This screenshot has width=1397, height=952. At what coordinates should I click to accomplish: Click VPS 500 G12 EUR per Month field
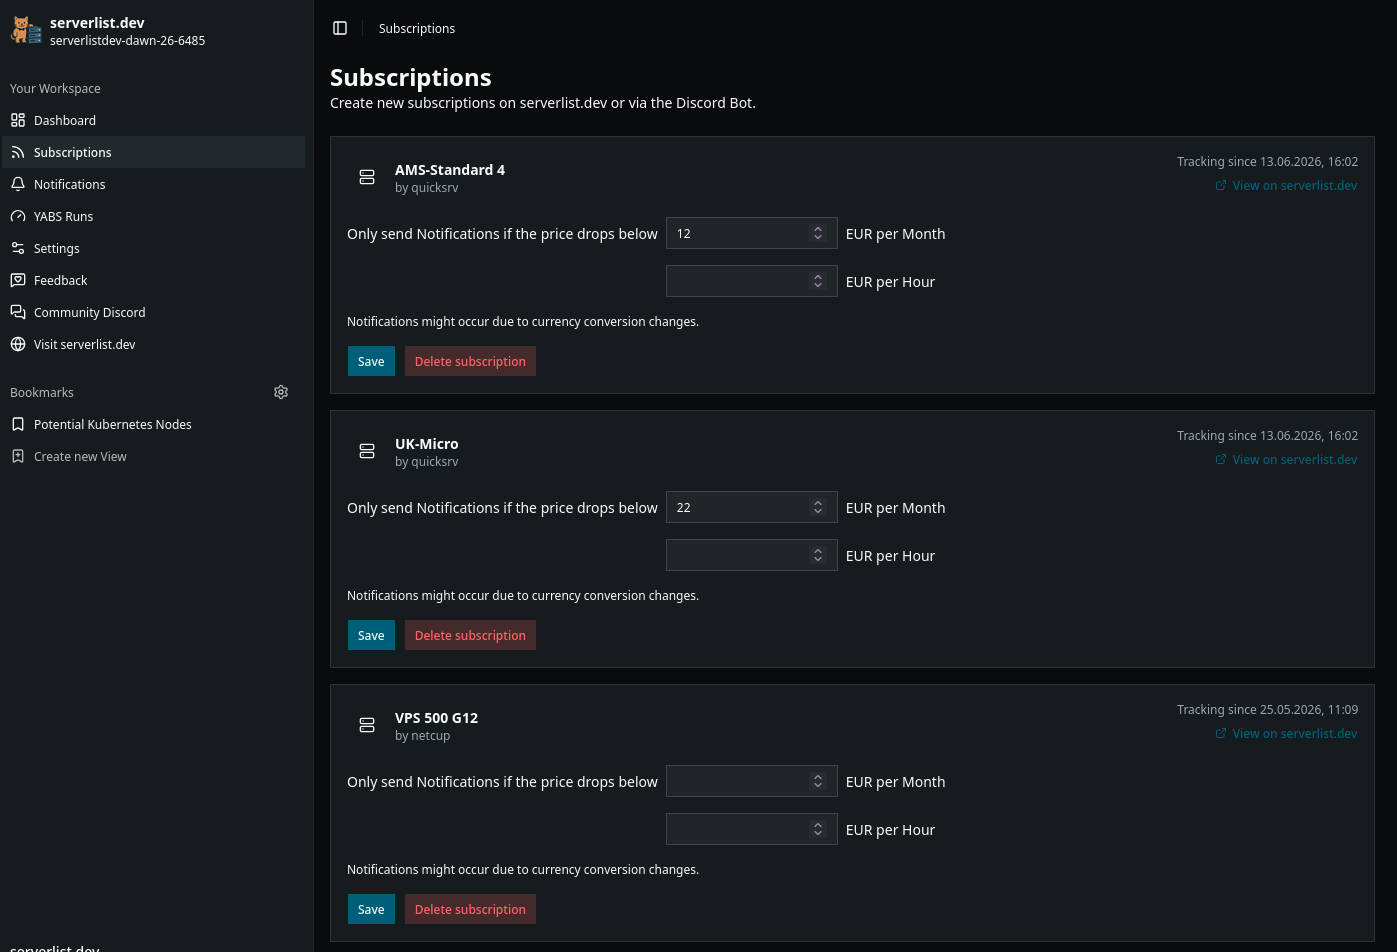click(751, 781)
